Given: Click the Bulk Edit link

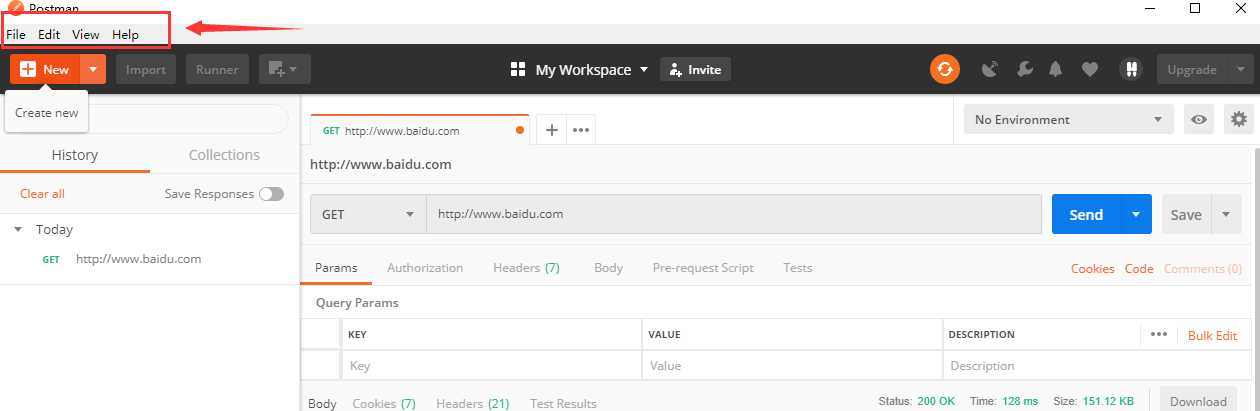Looking at the screenshot, I should (1213, 335).
